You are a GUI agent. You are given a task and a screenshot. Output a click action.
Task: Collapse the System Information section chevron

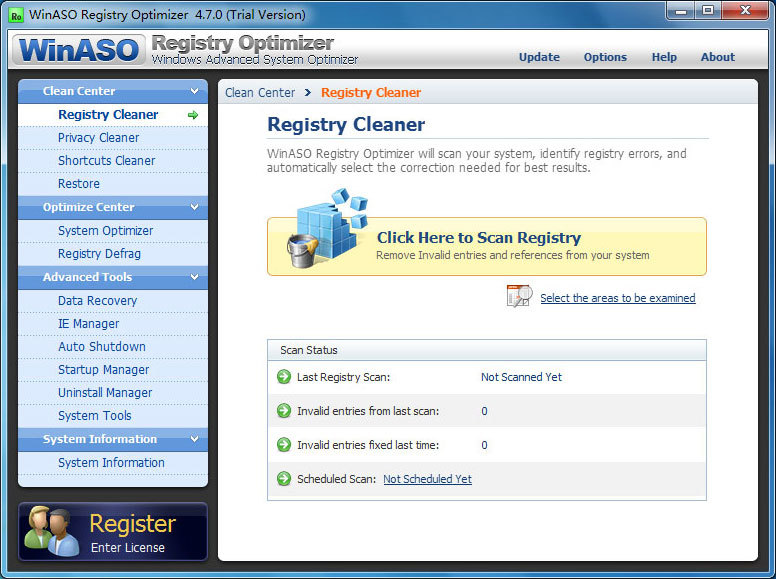point(194,439)
